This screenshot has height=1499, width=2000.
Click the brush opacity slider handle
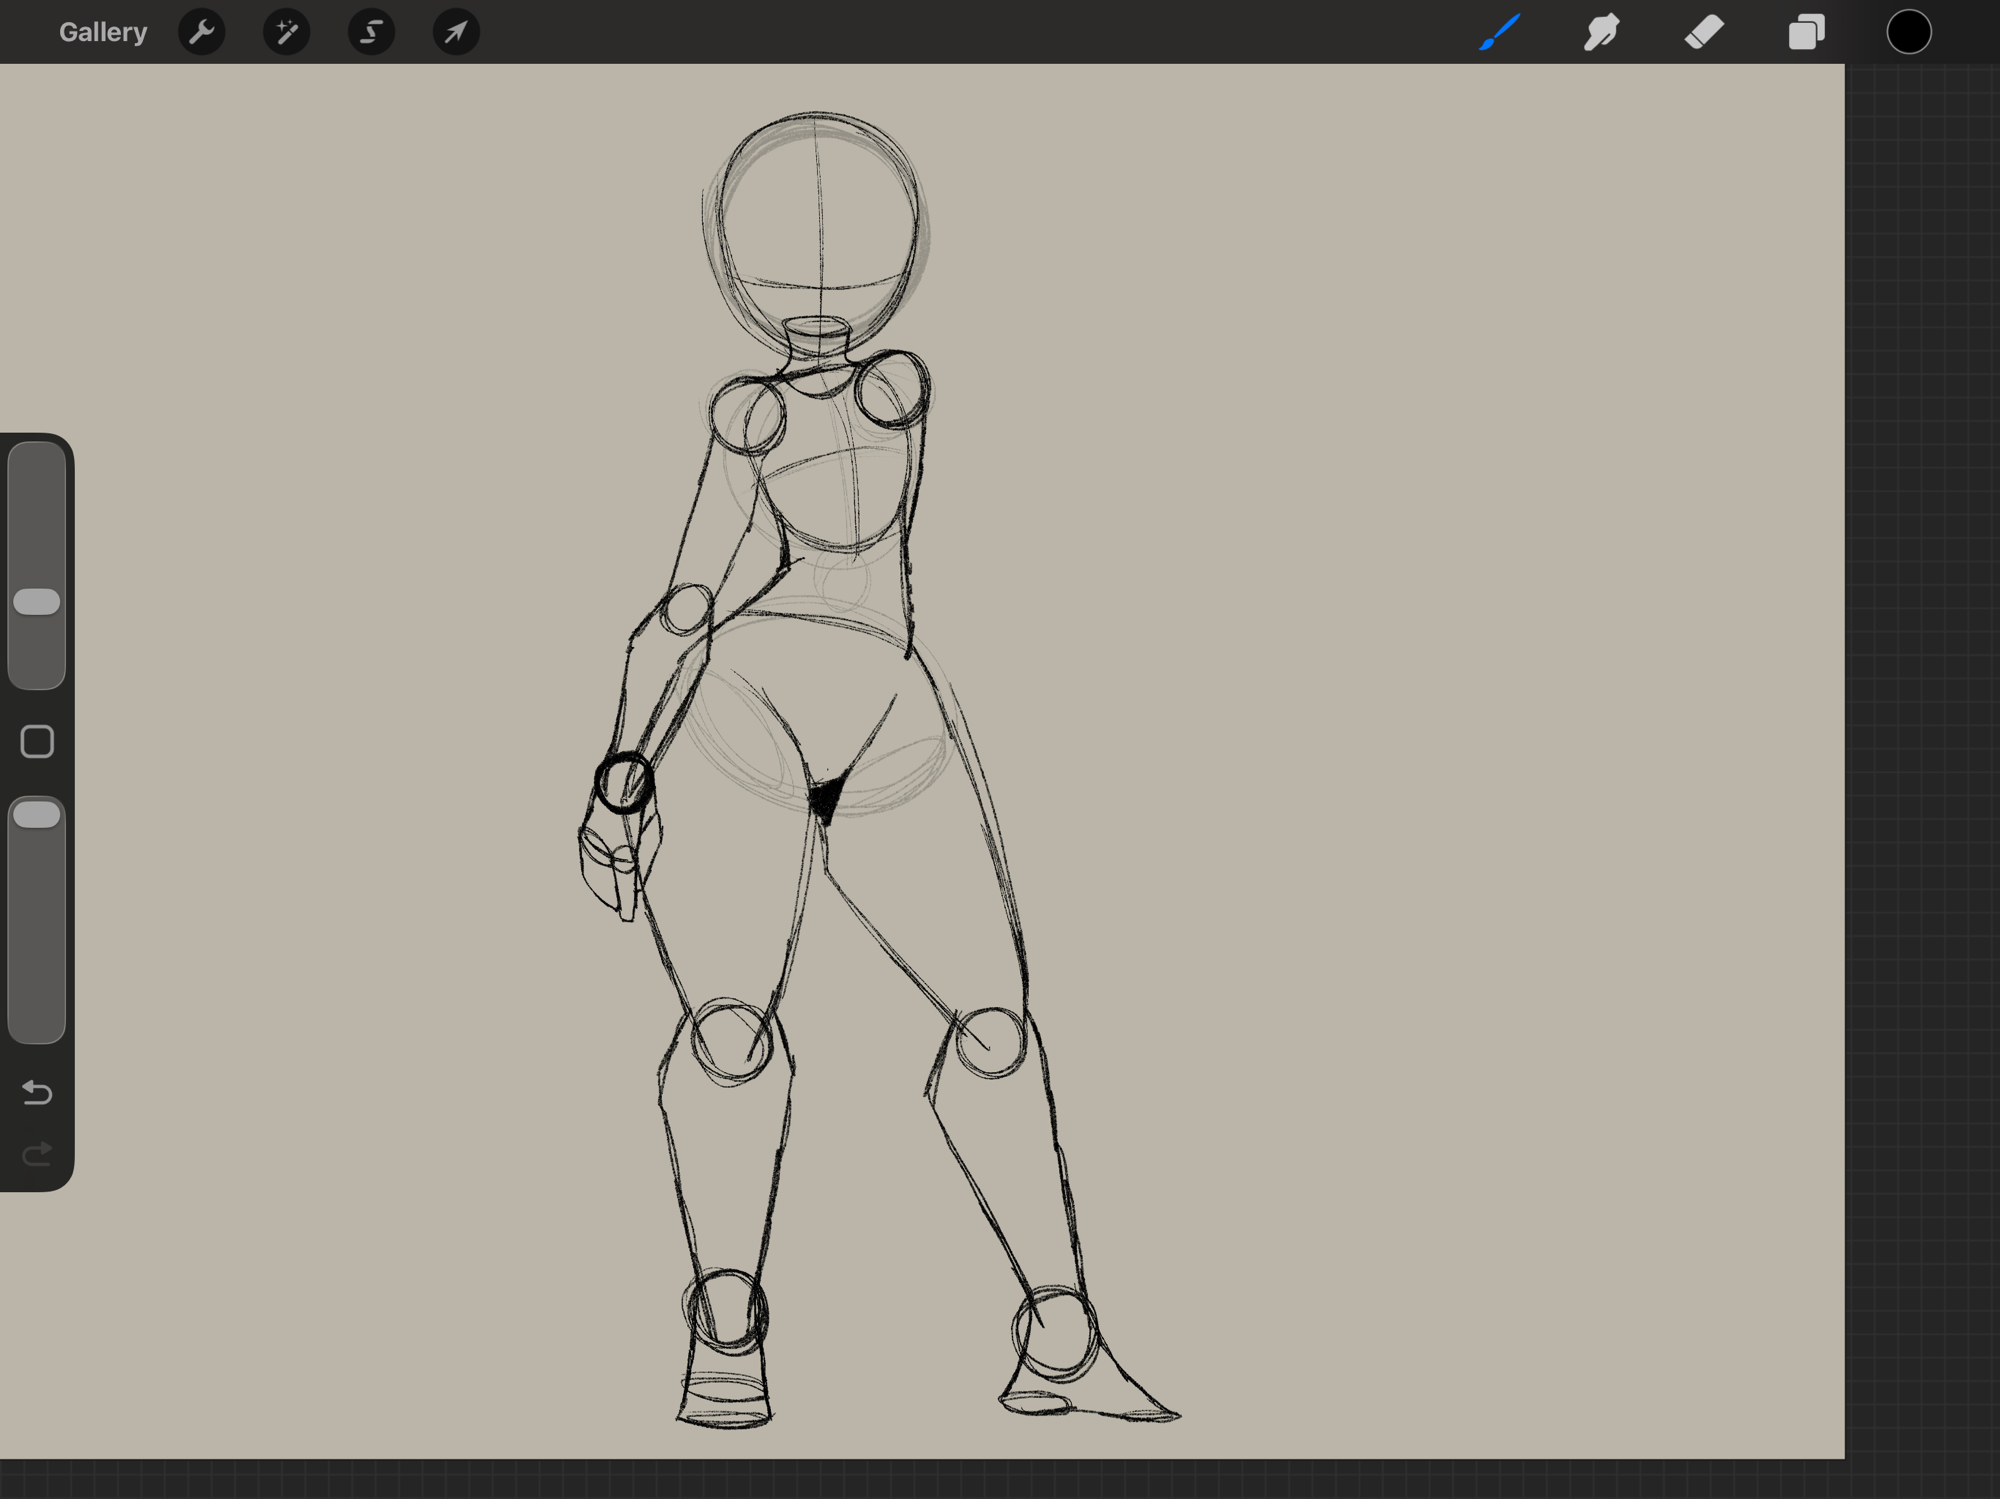(x=37, y=815)
